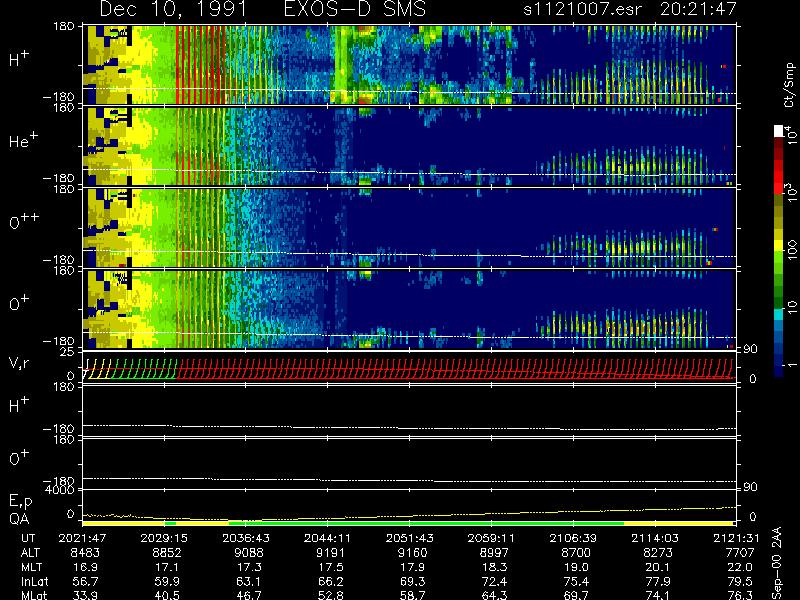Click the 'ALT' row header
The width and height of the screenshot is (800, 600).
(30, 553)
